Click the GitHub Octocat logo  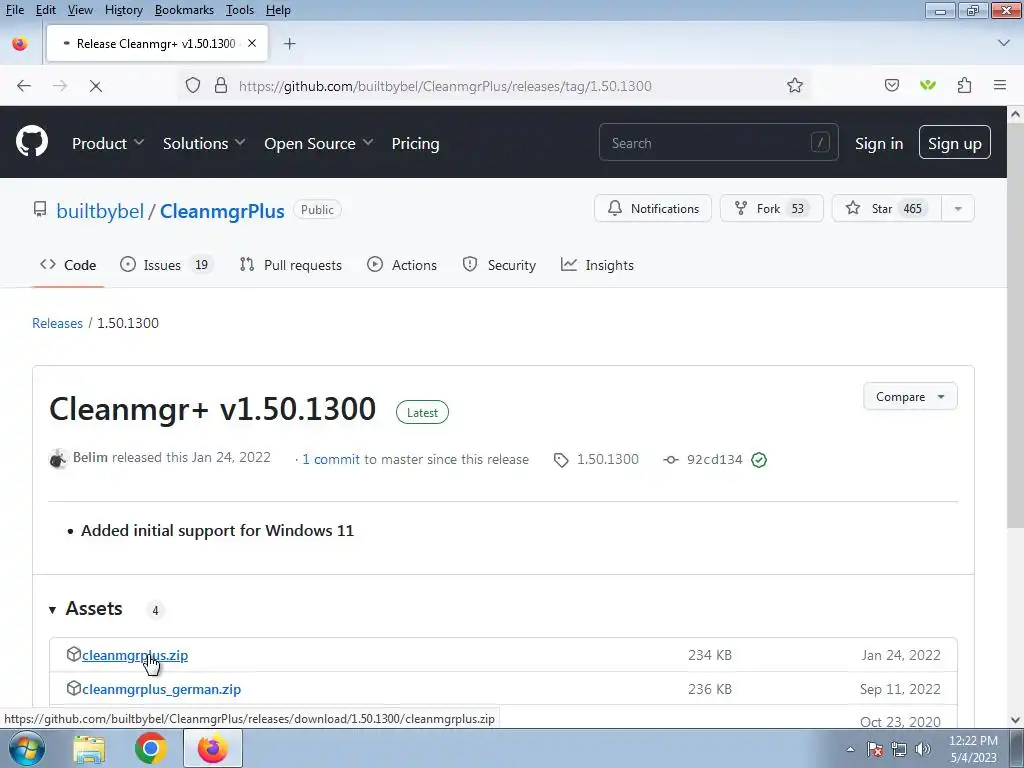[31, 141]
